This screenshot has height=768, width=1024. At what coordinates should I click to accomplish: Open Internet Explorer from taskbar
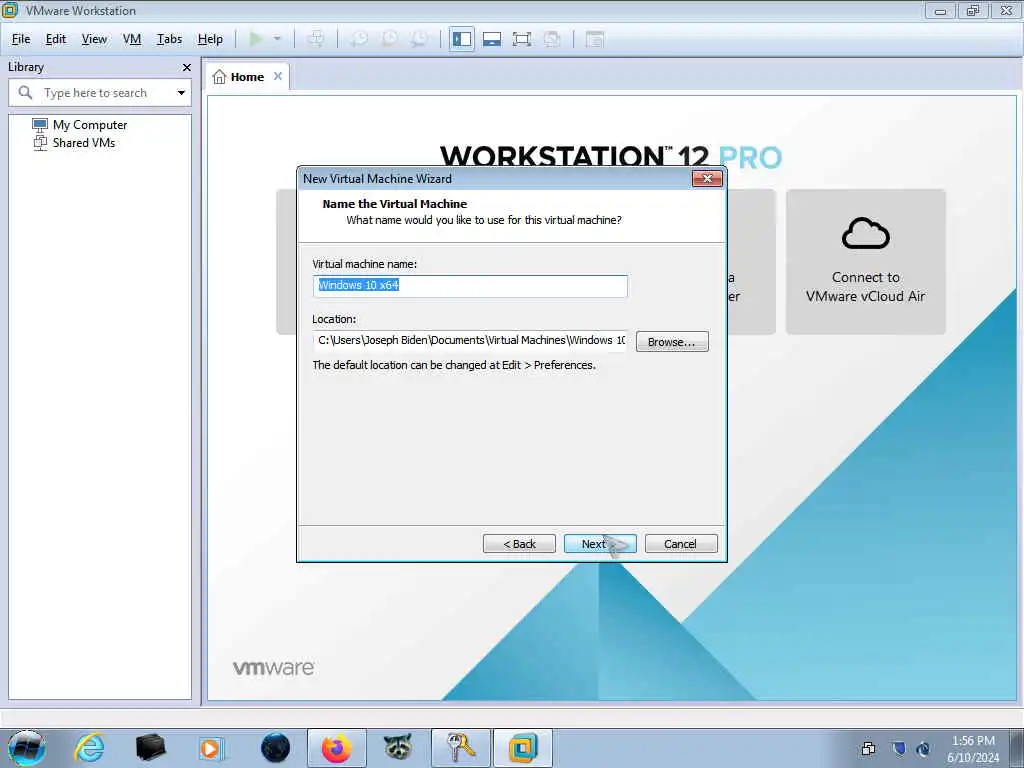coord(89,748)
